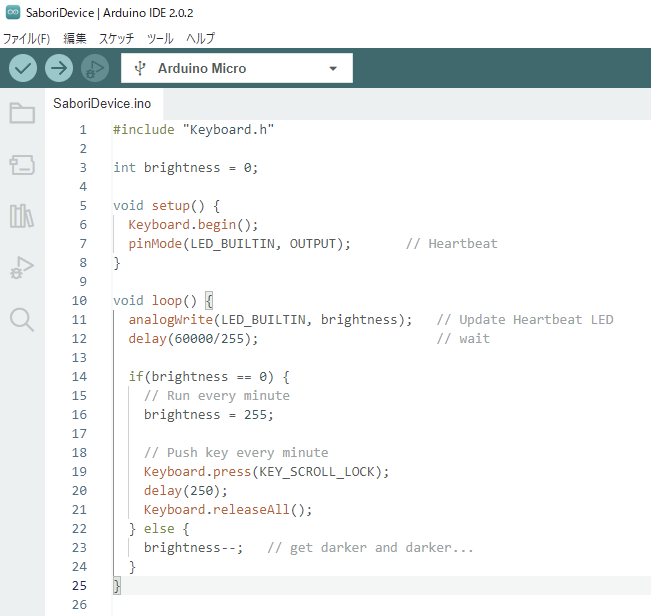This screenshot has height=616, width=651.
Task: Click the '// Heartbeat' comment
Action: point(451,244)
